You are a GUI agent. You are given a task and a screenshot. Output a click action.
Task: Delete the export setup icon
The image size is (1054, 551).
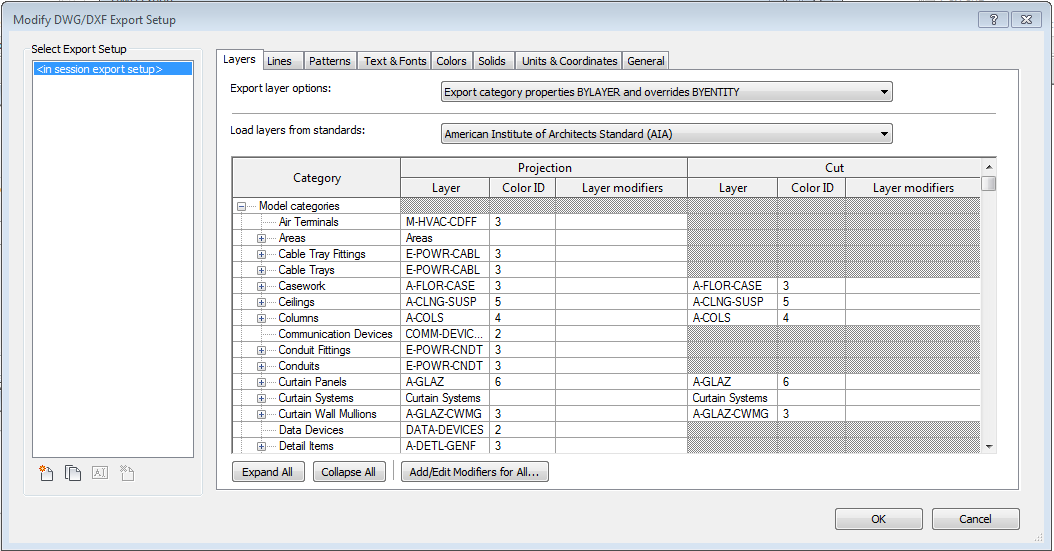(x=126, y=473)
